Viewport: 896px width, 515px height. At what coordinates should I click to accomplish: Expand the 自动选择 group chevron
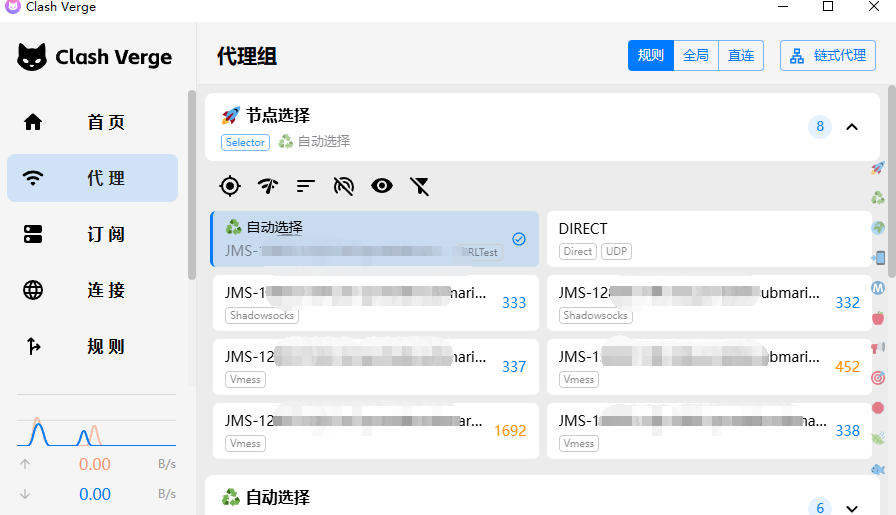852,508
